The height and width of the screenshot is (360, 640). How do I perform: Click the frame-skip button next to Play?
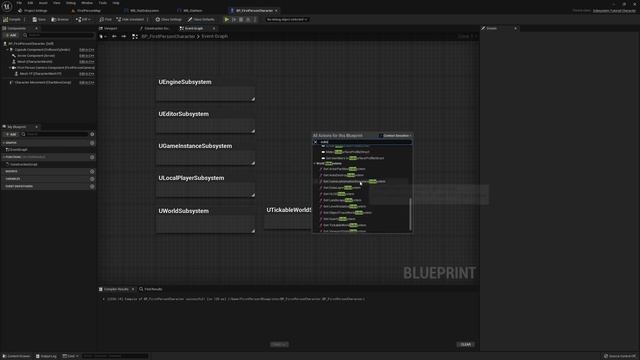(234, 19)
